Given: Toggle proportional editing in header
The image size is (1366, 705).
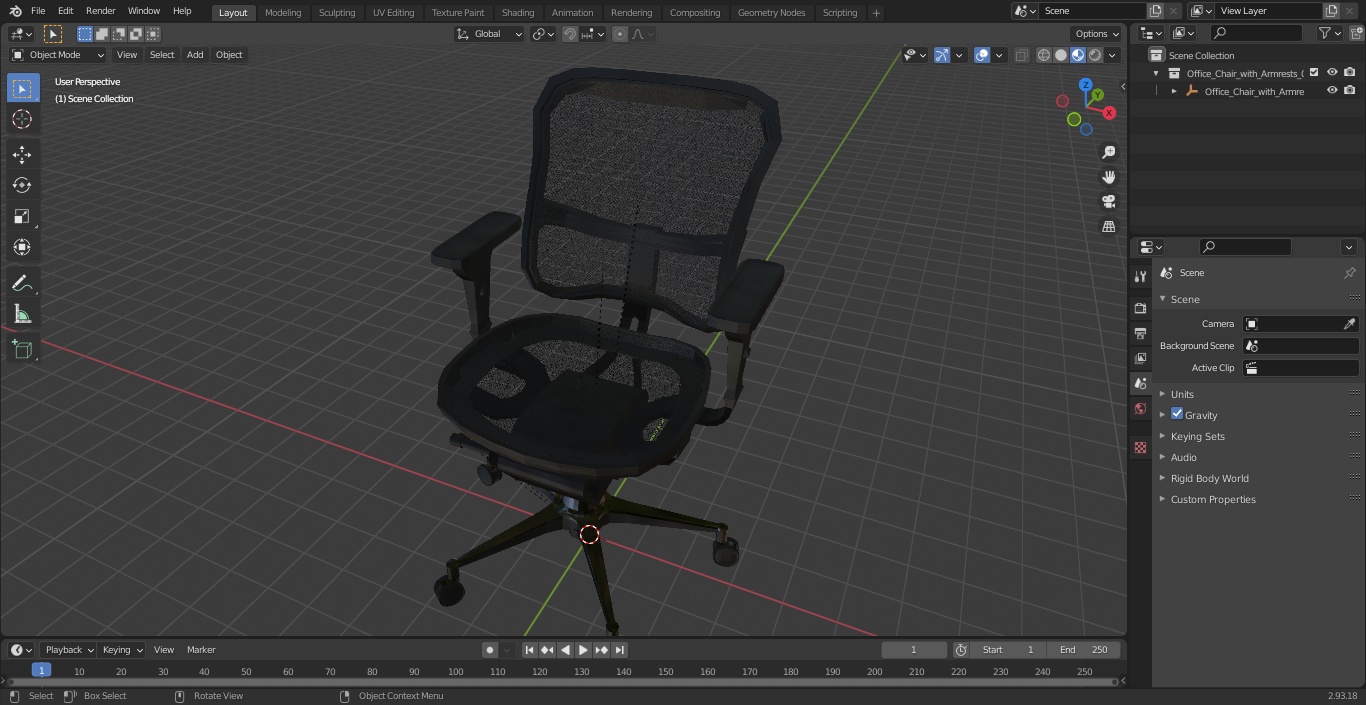Looking at the screenshot, I should [620, 34].
